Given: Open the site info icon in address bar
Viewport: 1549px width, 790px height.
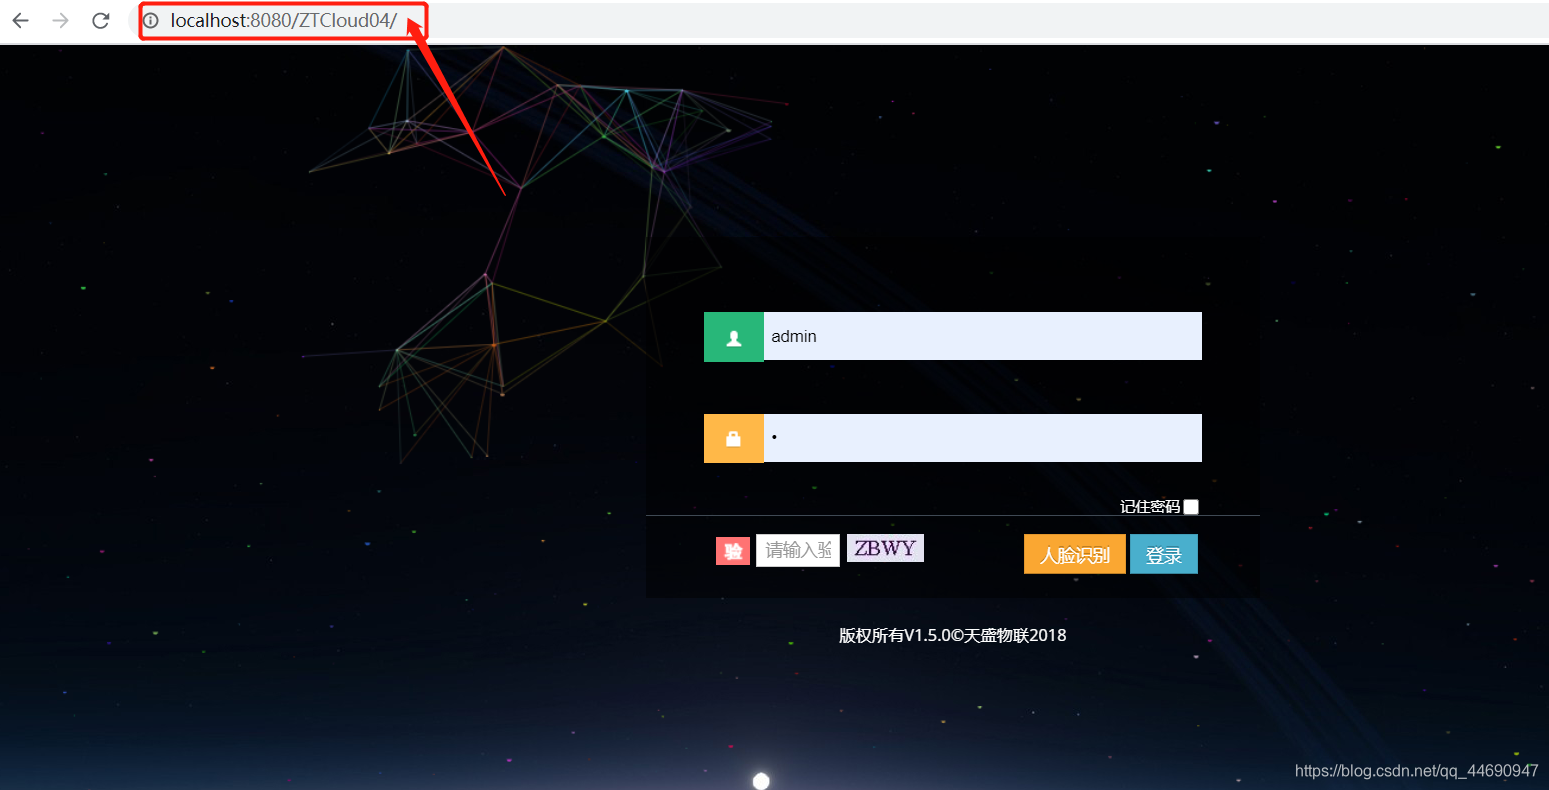Looking at the screenshot, I should 151,20.
